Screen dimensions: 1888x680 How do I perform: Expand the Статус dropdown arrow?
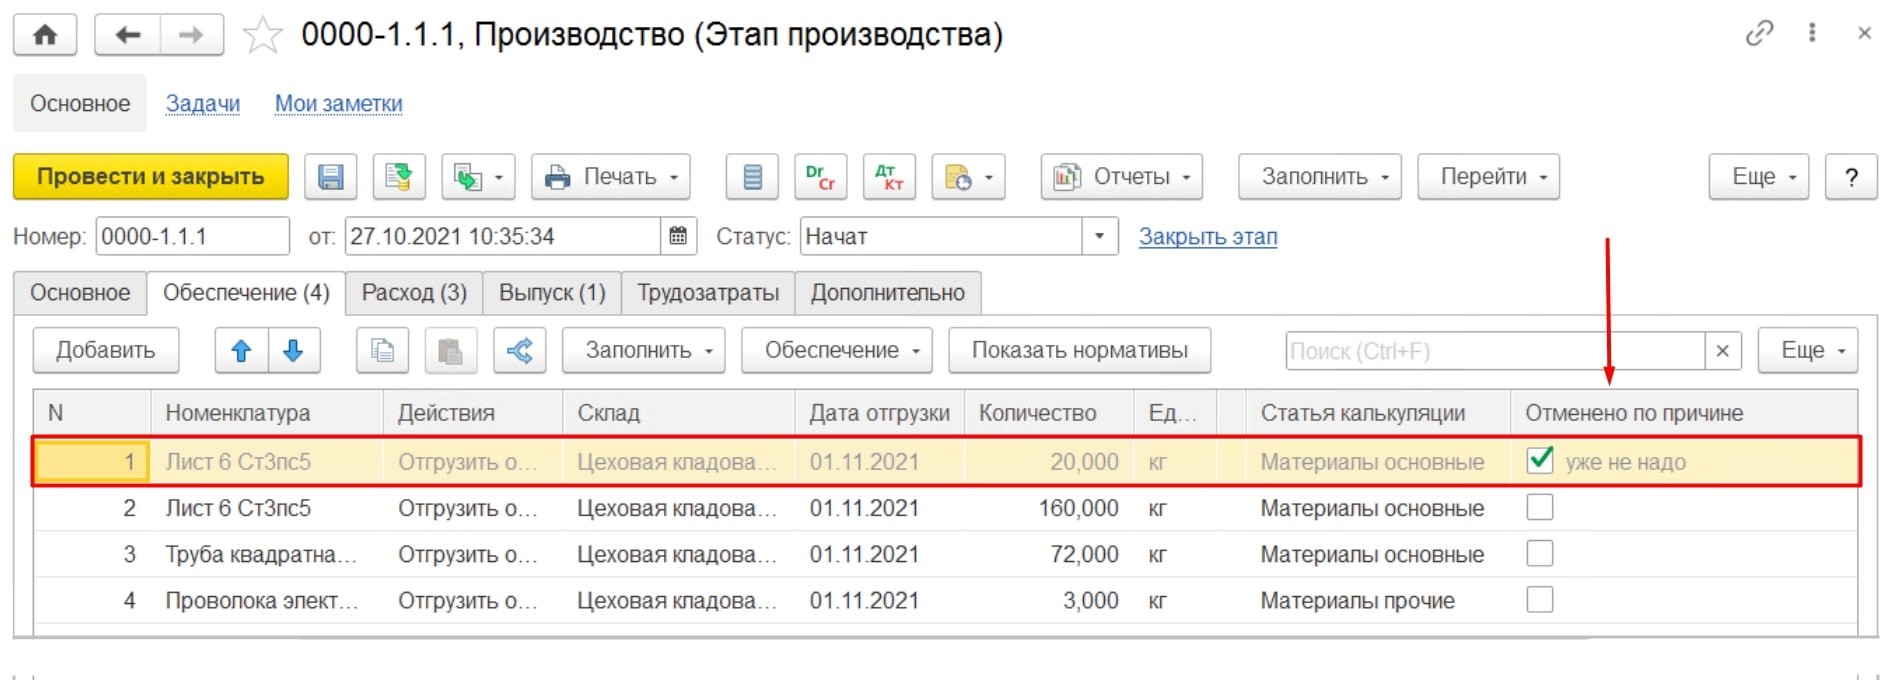tap(1100, 237)
